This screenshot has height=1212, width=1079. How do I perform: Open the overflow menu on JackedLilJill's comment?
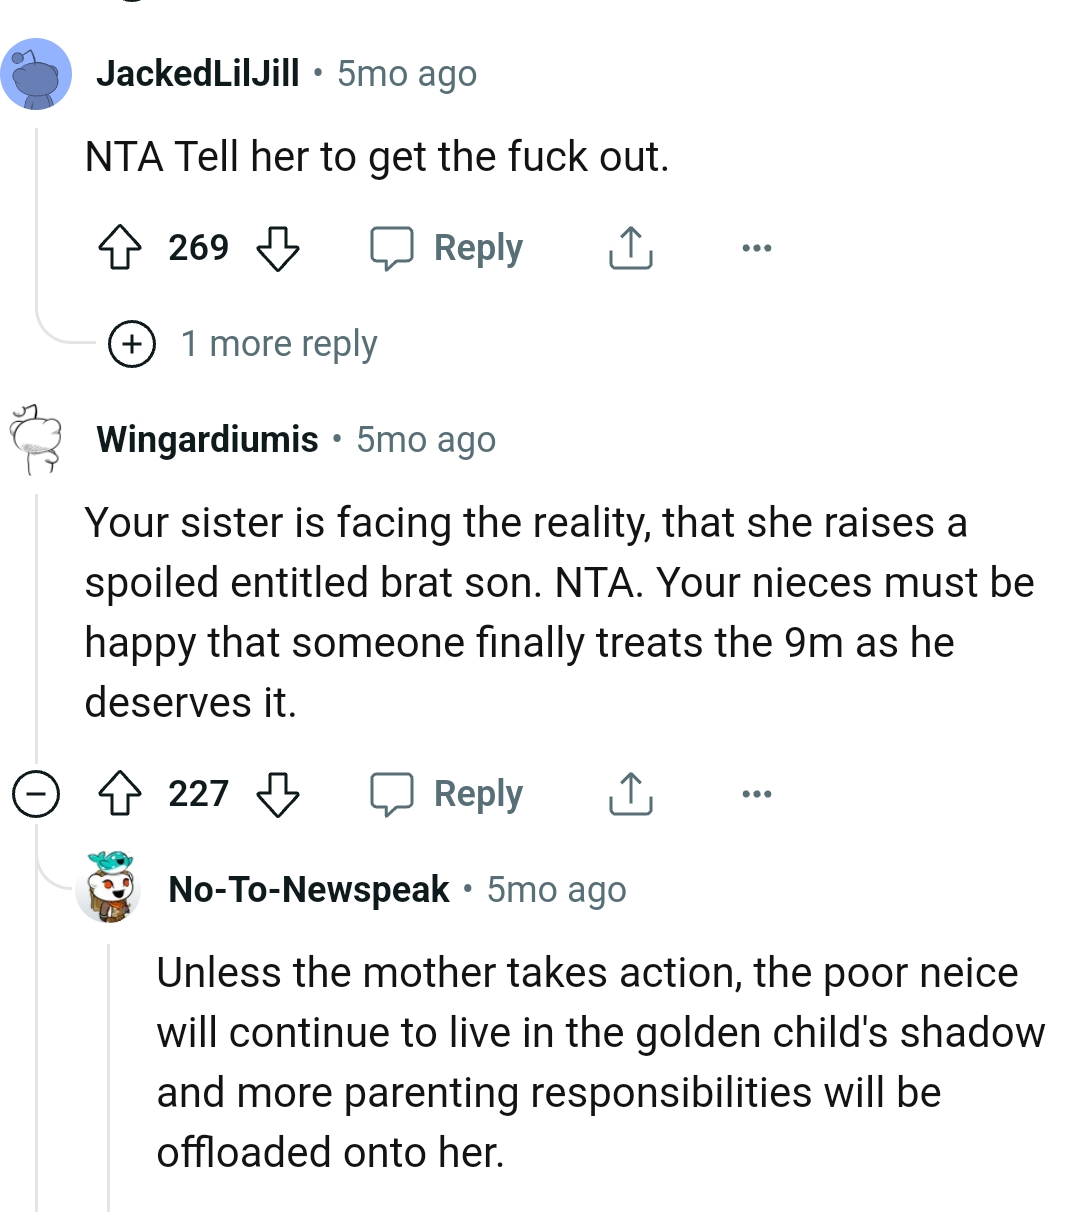tap(757, 247)
